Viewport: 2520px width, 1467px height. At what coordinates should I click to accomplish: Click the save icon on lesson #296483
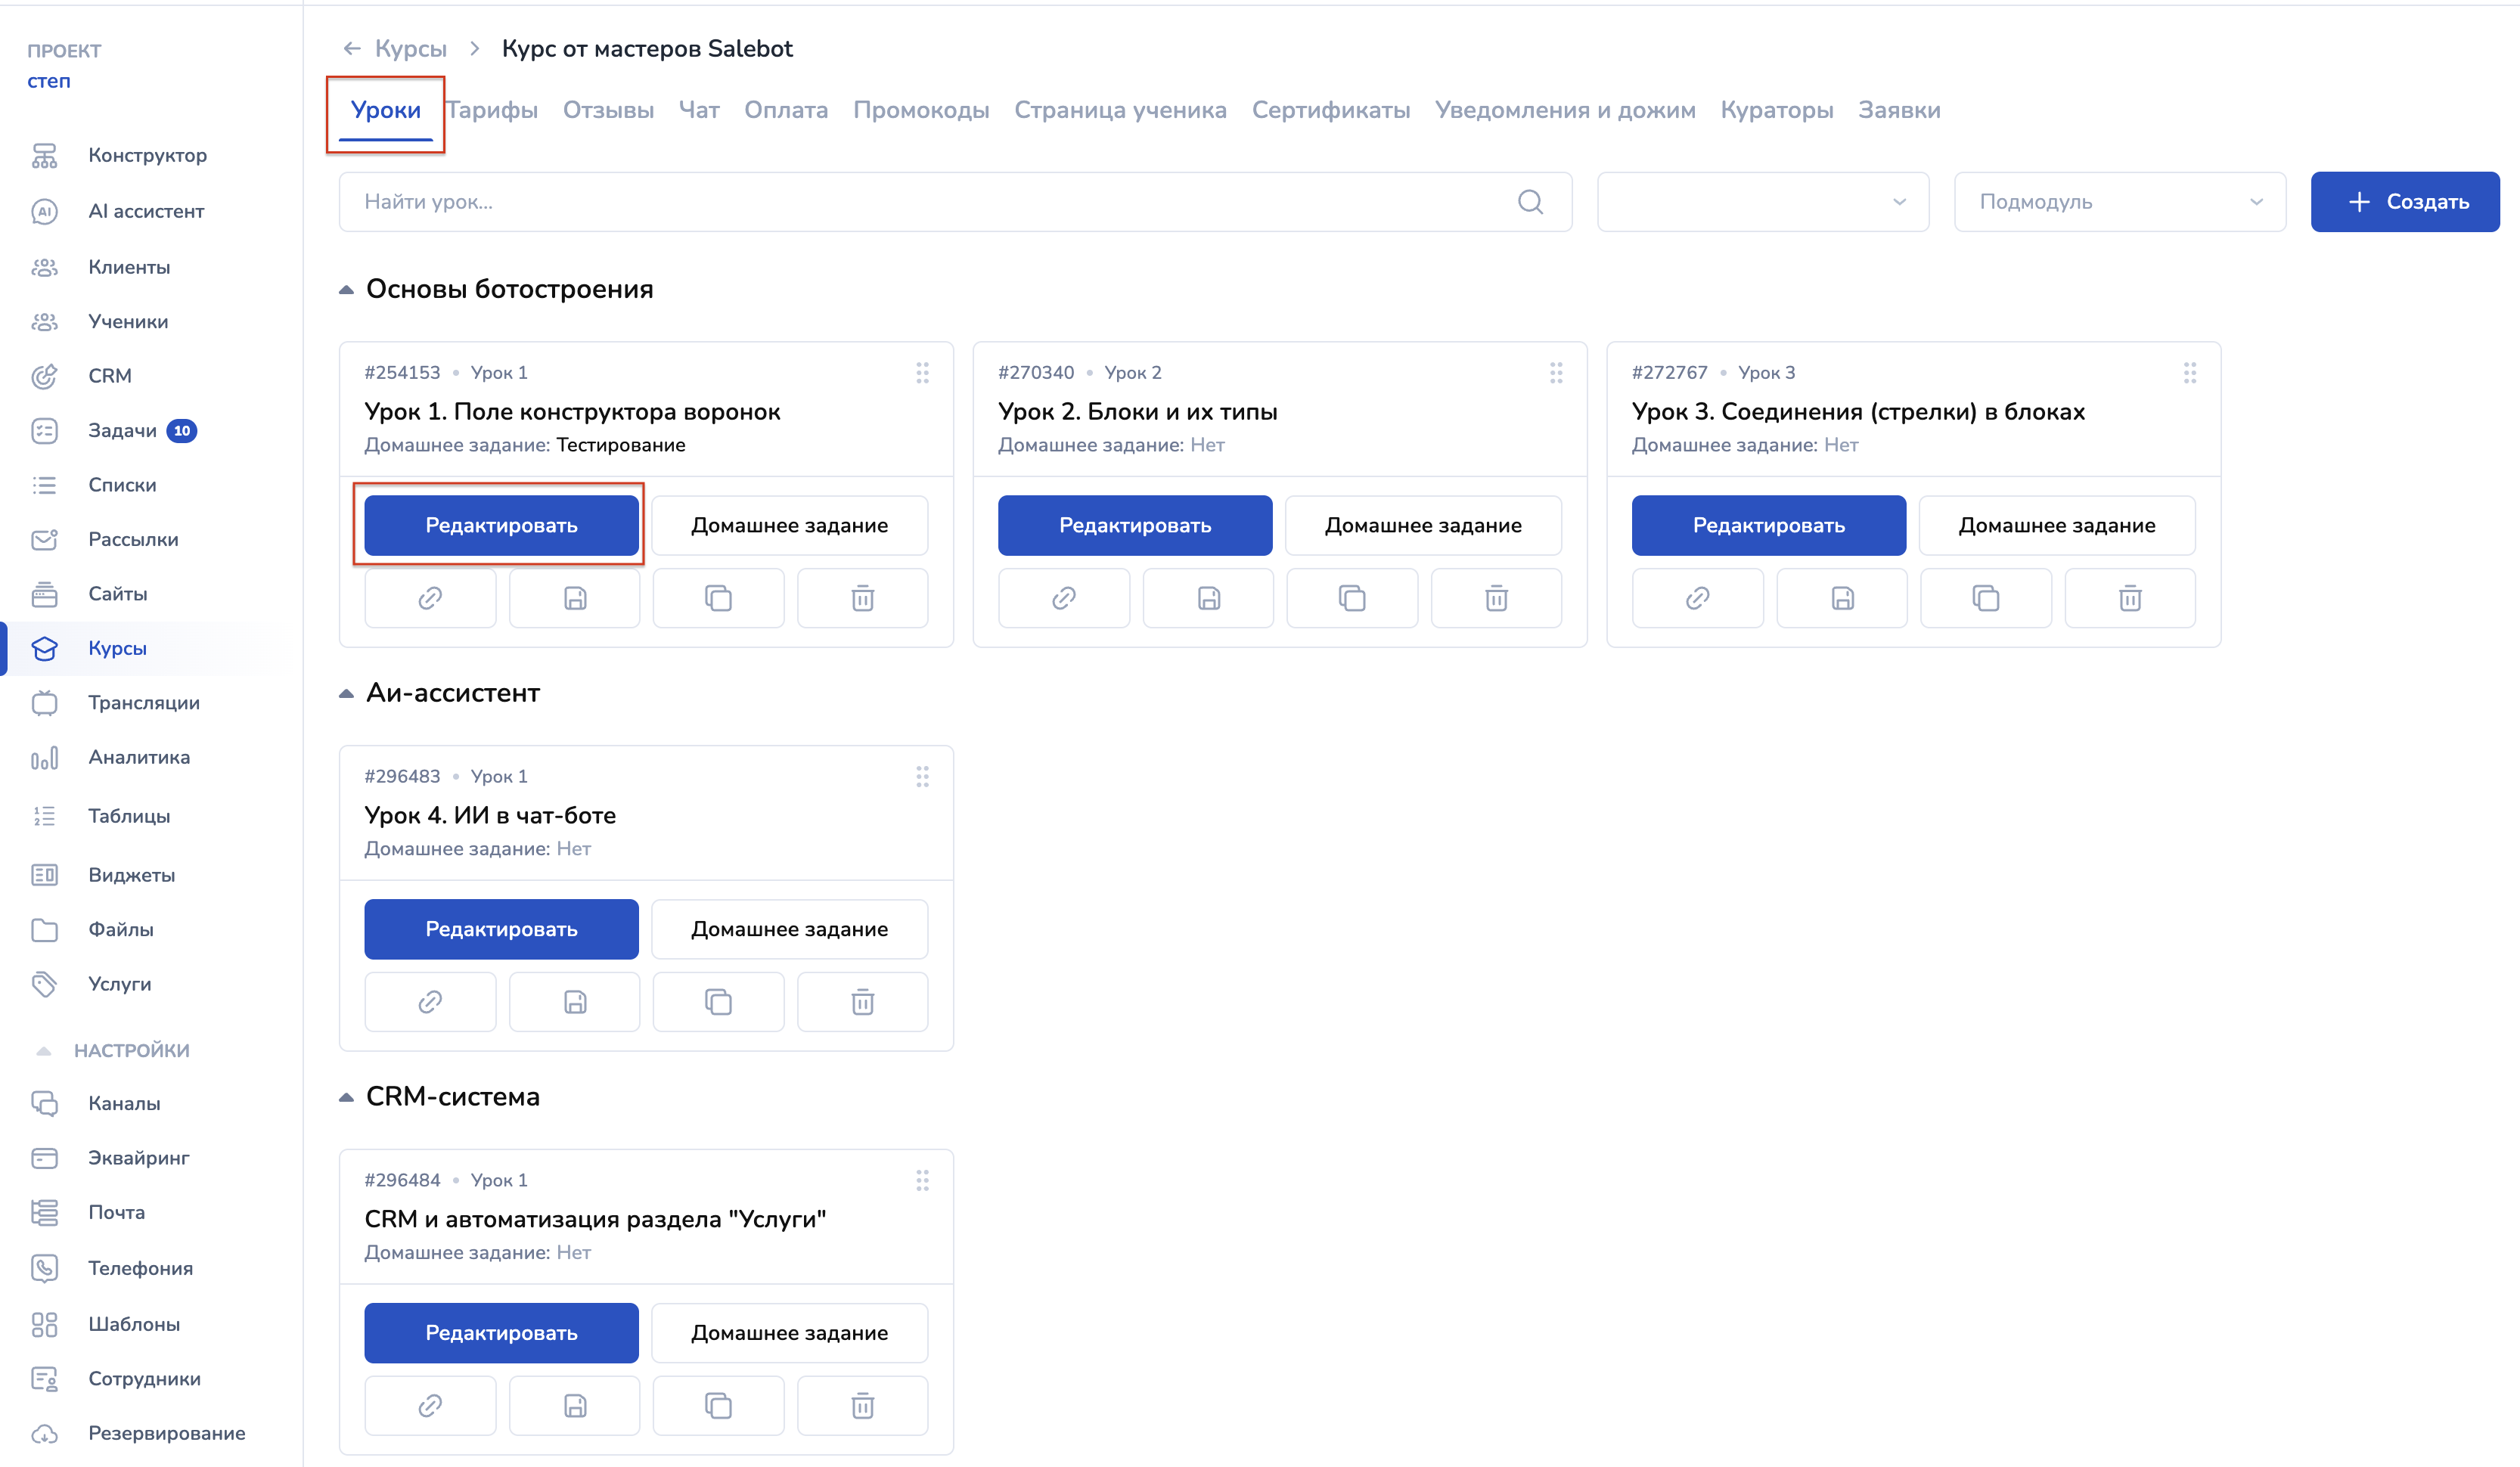point(574,1002)
